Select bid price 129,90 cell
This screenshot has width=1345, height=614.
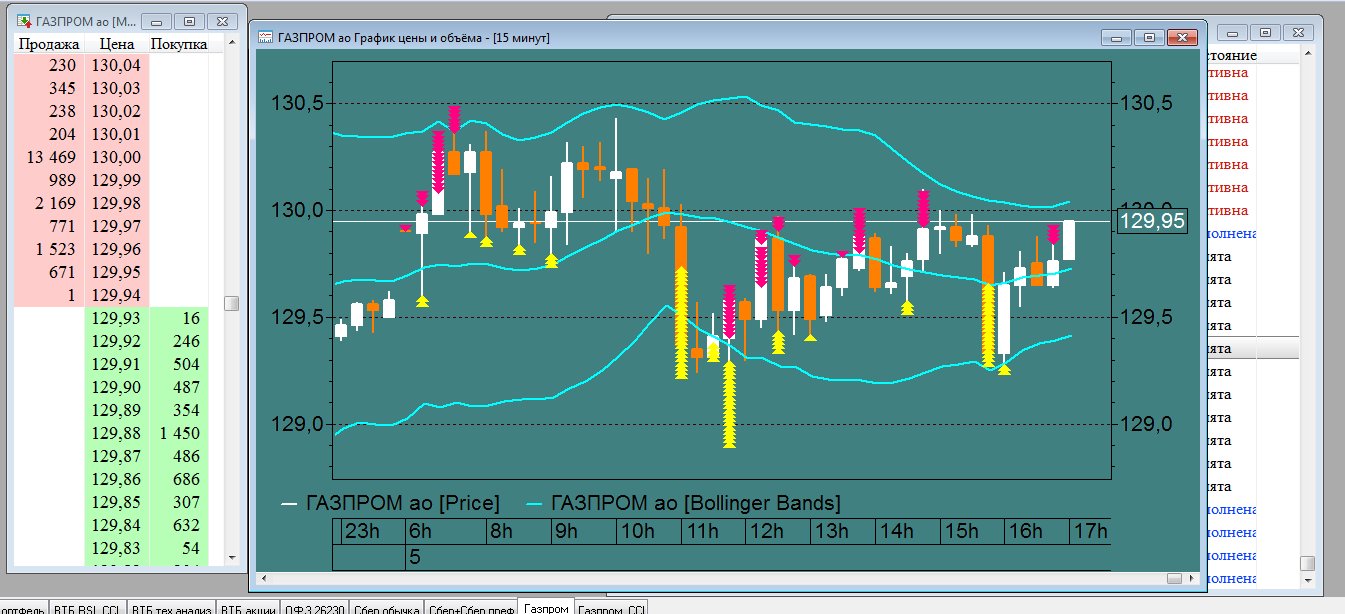[x=118, y=387]
